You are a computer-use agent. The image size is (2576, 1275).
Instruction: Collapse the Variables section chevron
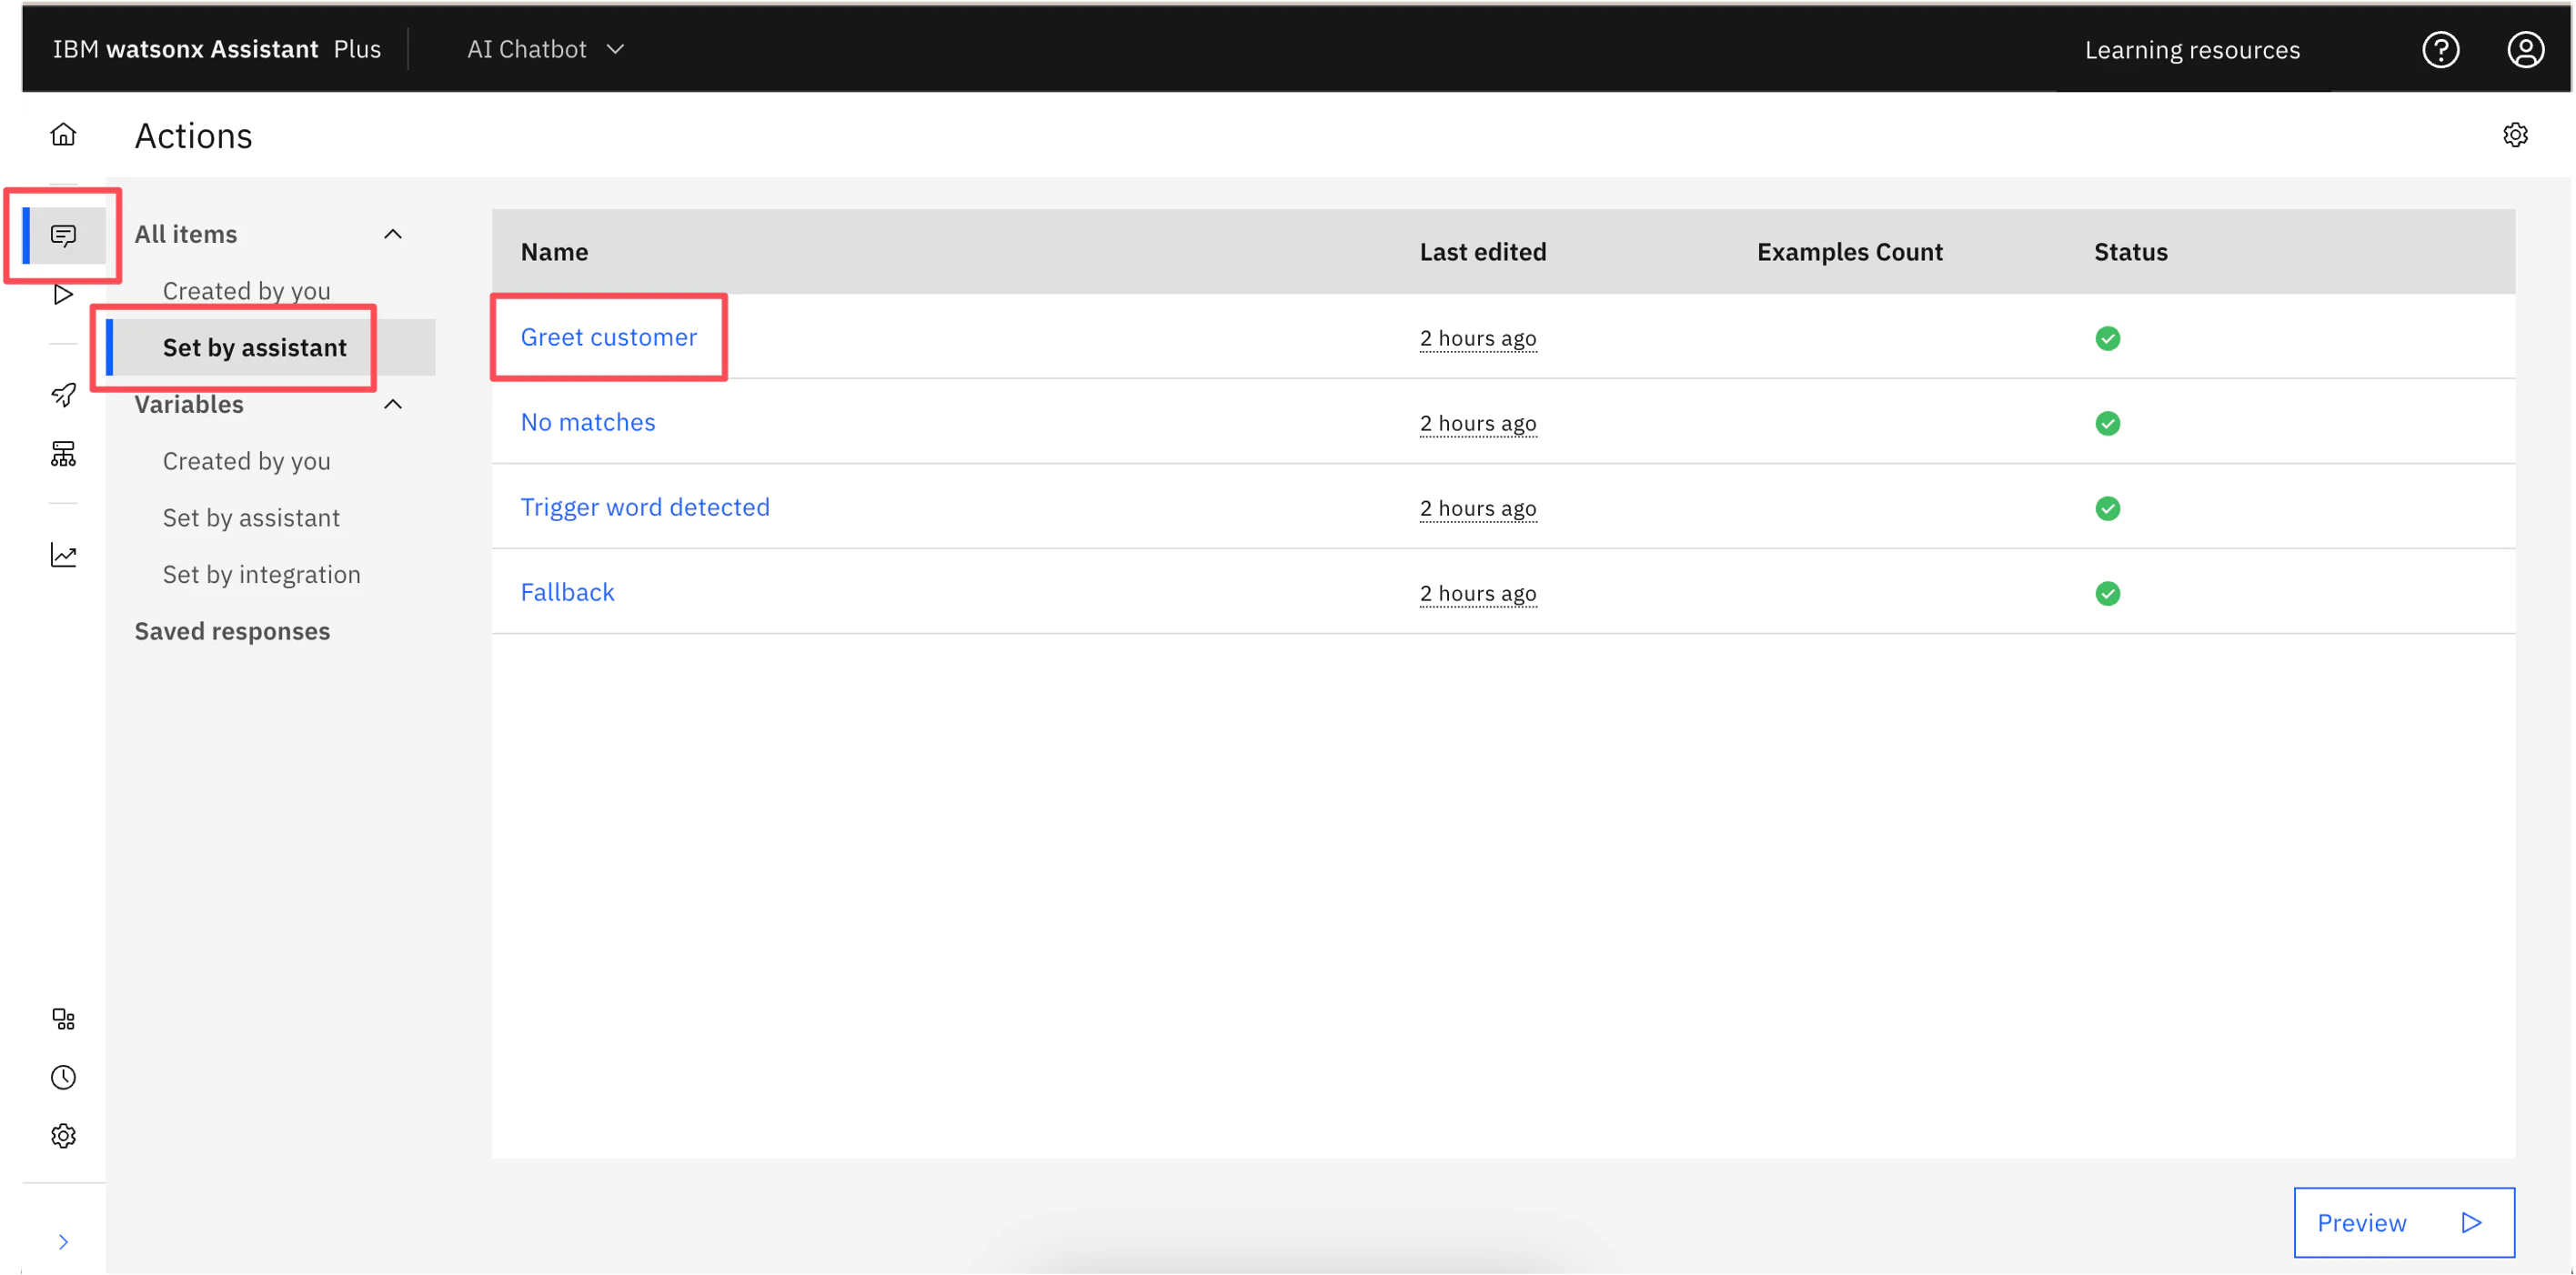coord(393,404)
